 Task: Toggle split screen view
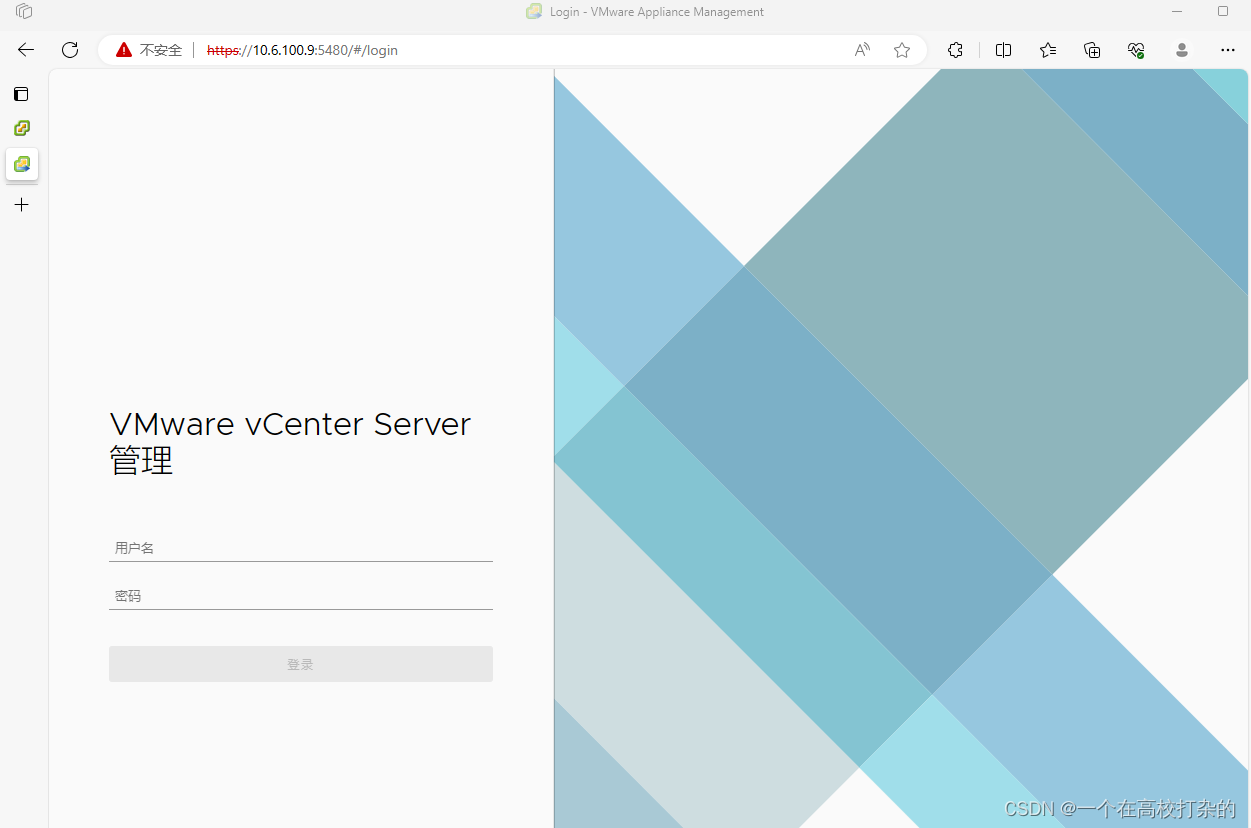(1004, 50)
